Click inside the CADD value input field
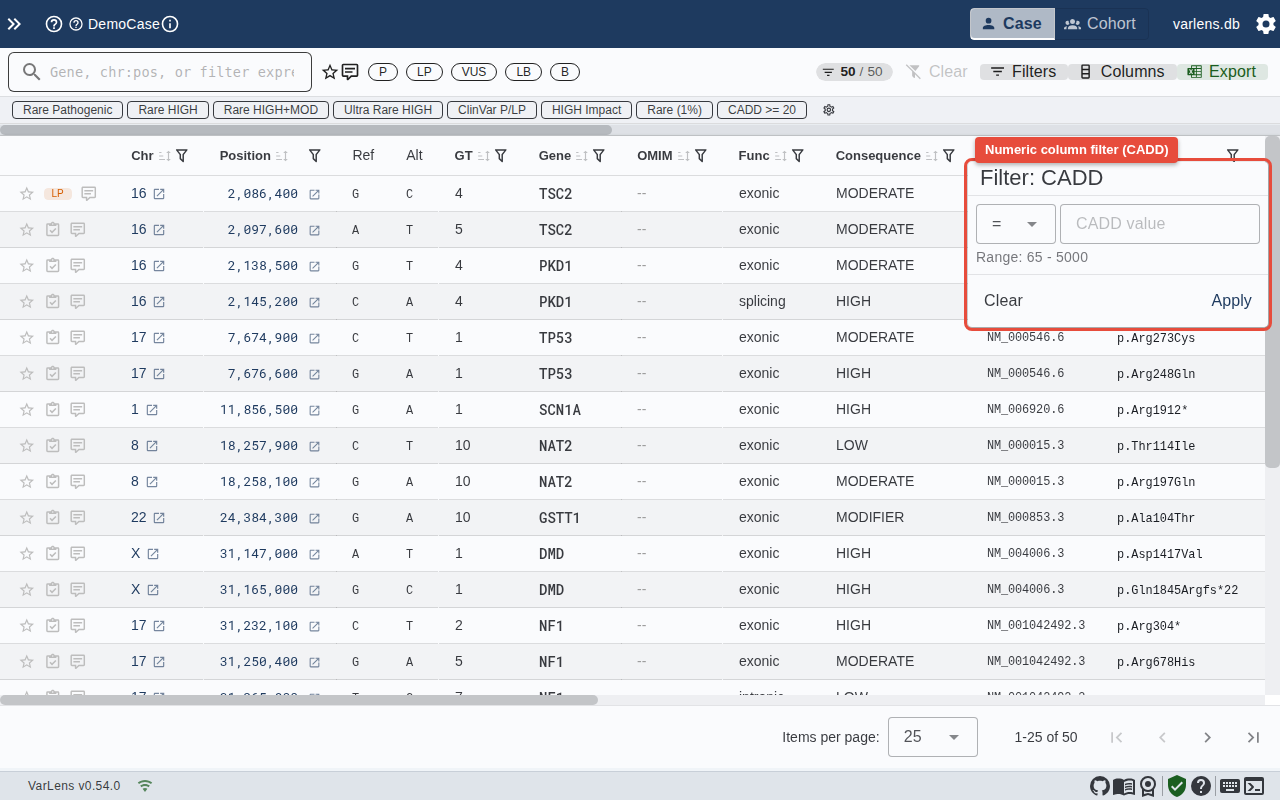This screenshot has height=800, width=1280. 1160,224
